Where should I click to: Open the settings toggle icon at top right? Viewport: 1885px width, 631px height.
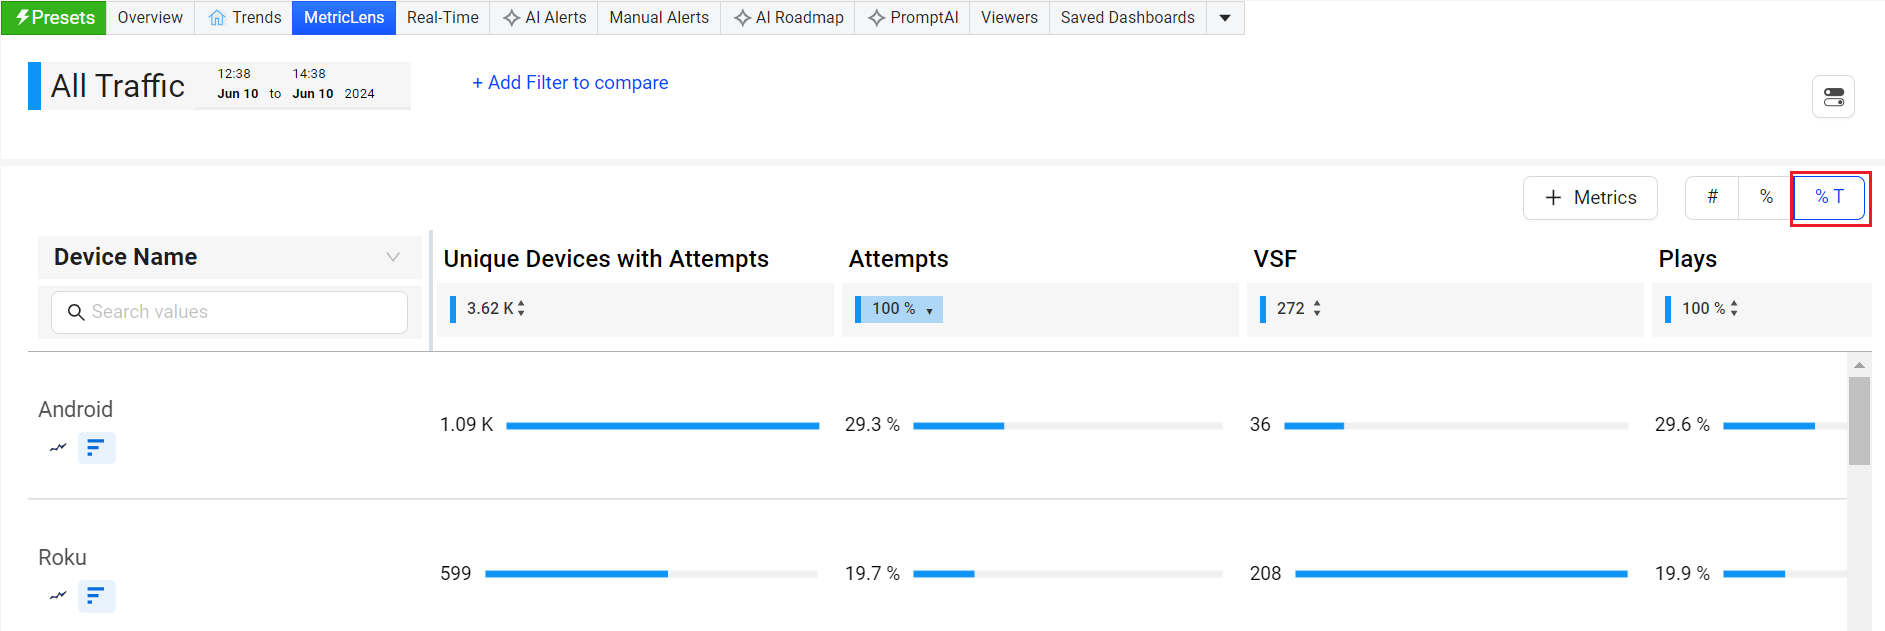pyautogui.click(x=1833, y=97)
